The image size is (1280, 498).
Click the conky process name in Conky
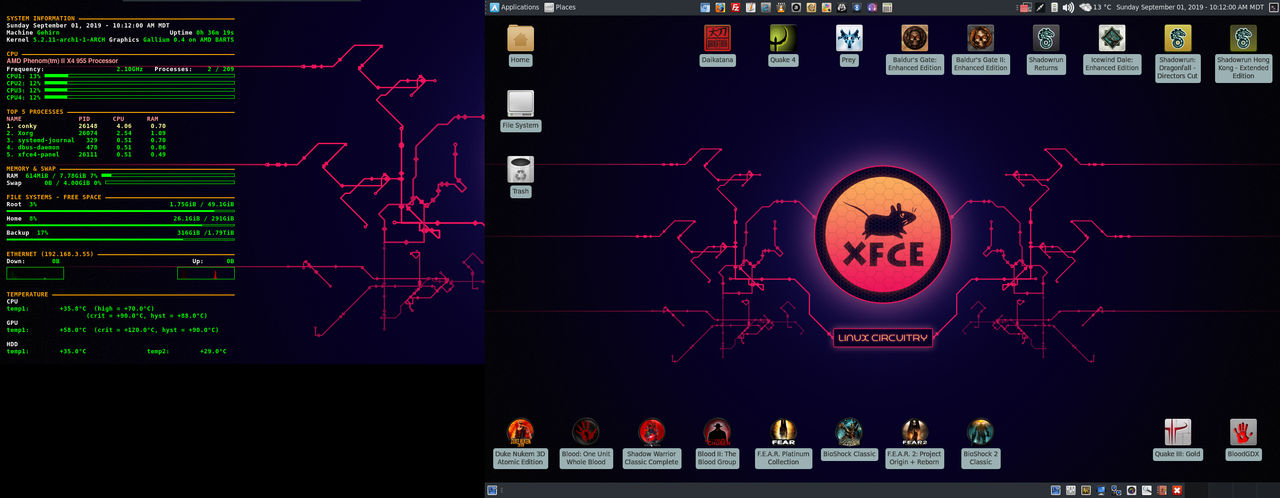28,126
